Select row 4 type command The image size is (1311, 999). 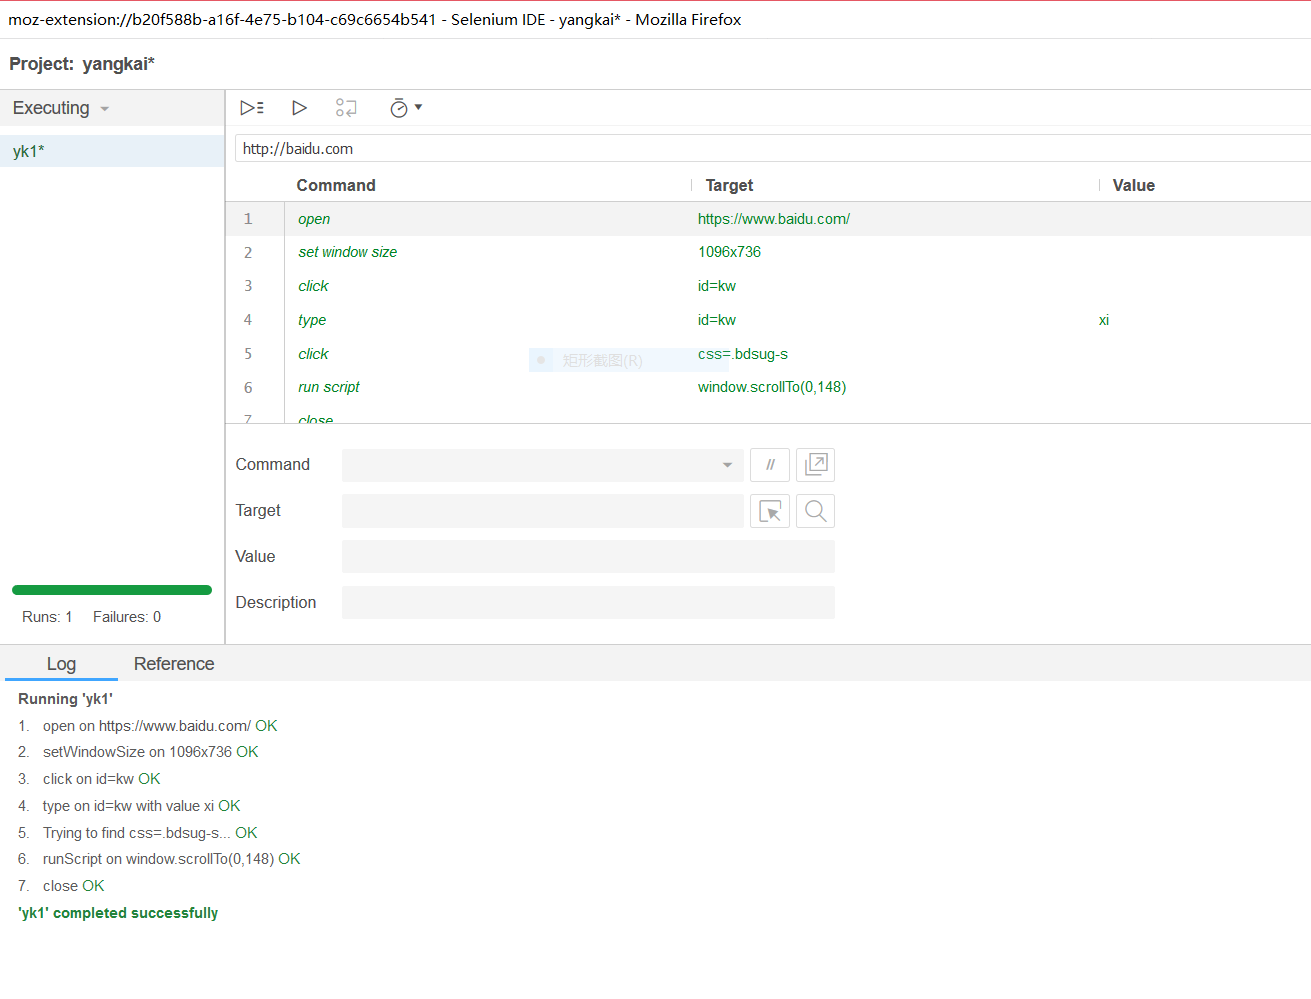click(x=768, y=320)
